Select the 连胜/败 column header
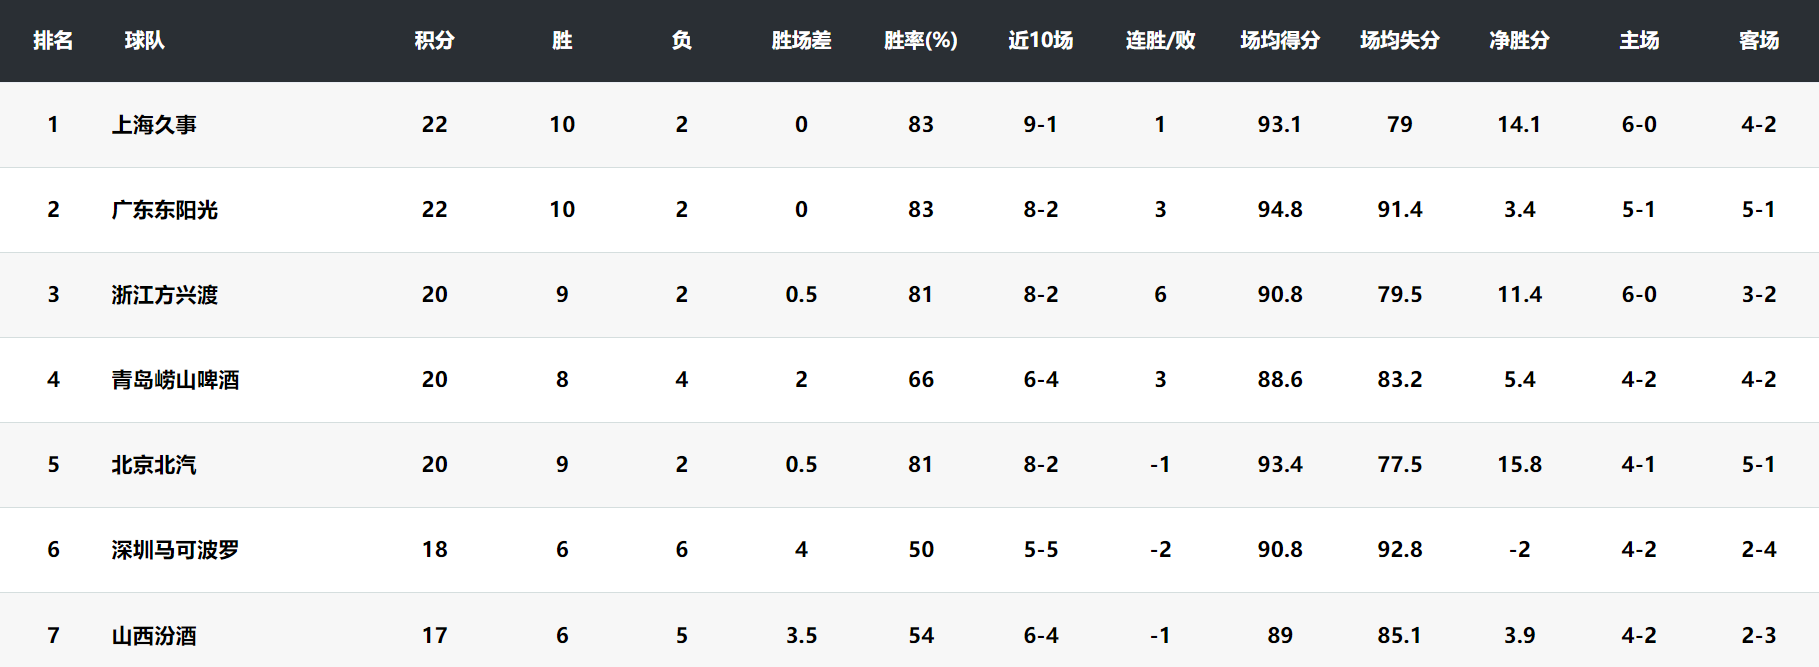The image size is (1819, 667). pyautogui.click(x=1160, y=40)
